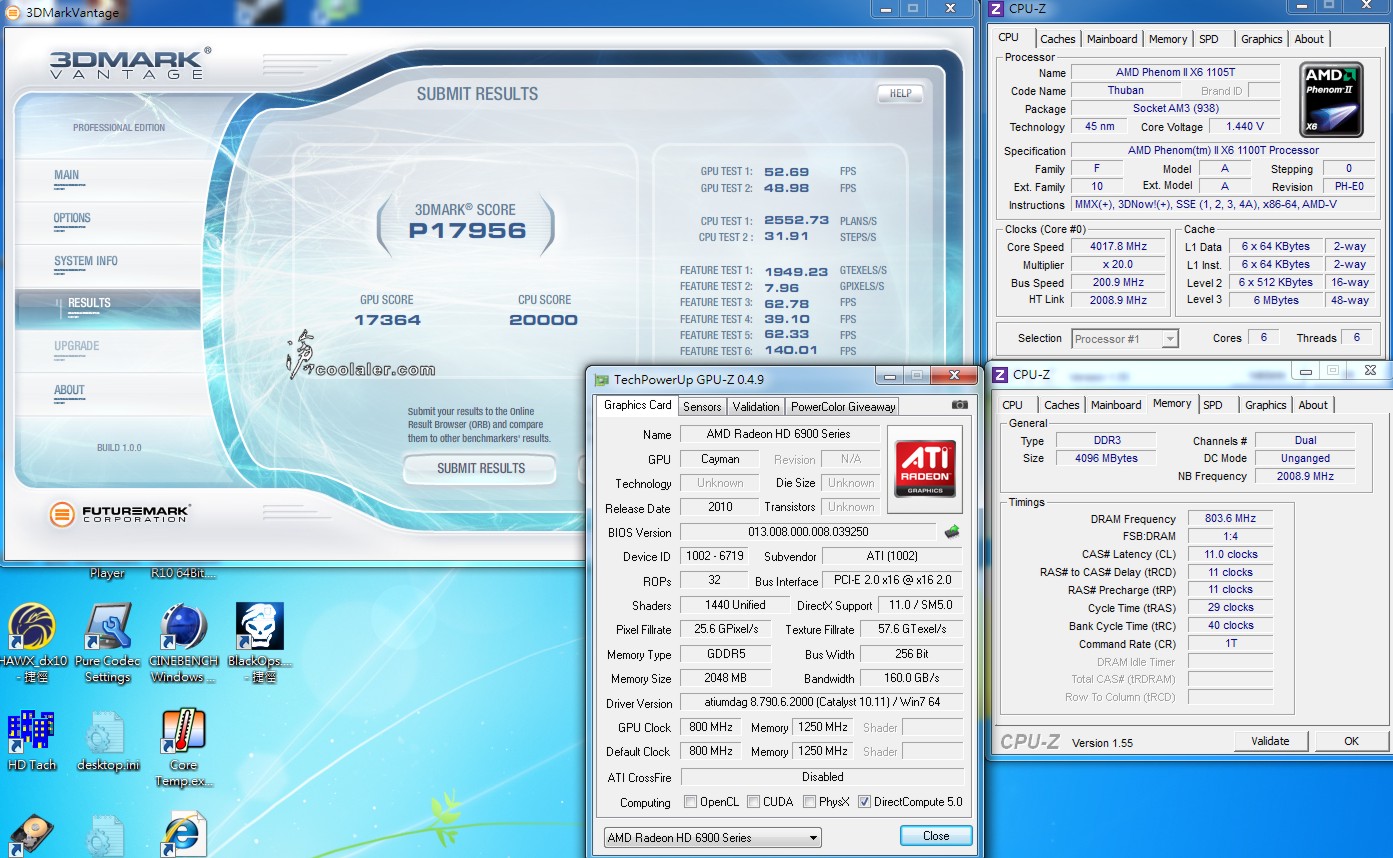Open the Processor #1 selection dropdown

(x=1125, y=339)
